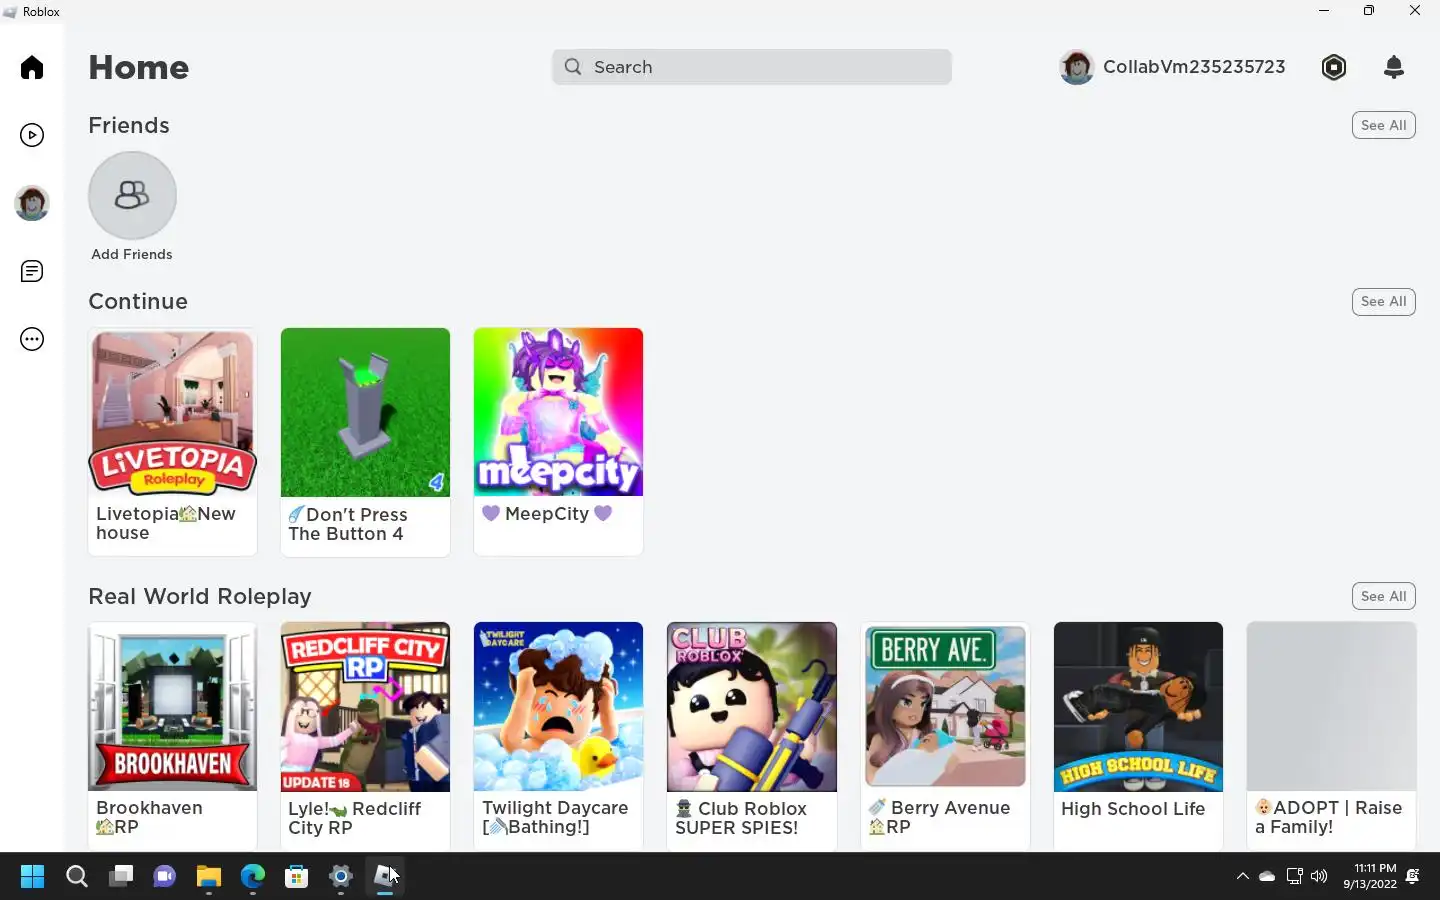
Task: Open the volume speaker tray icon
Action: (x=1319, y=877)
